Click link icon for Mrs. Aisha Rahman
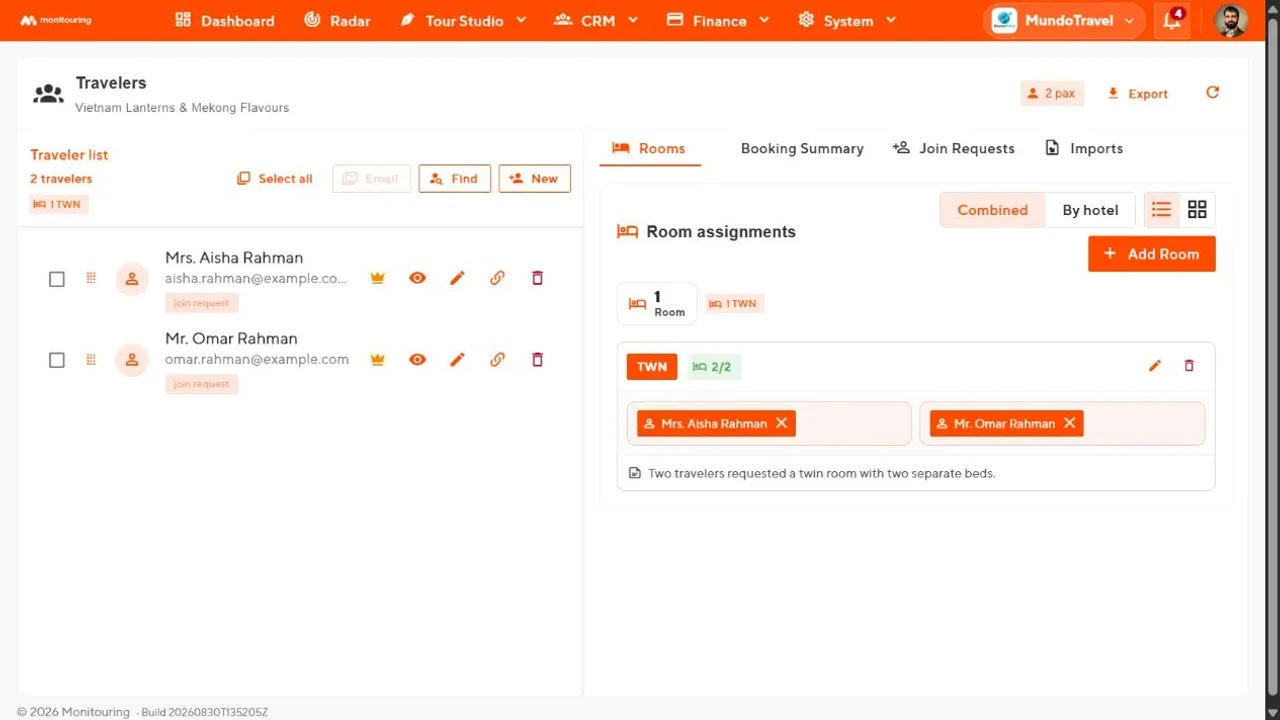This screenshot has height=720, width=1280. point(497,278)
